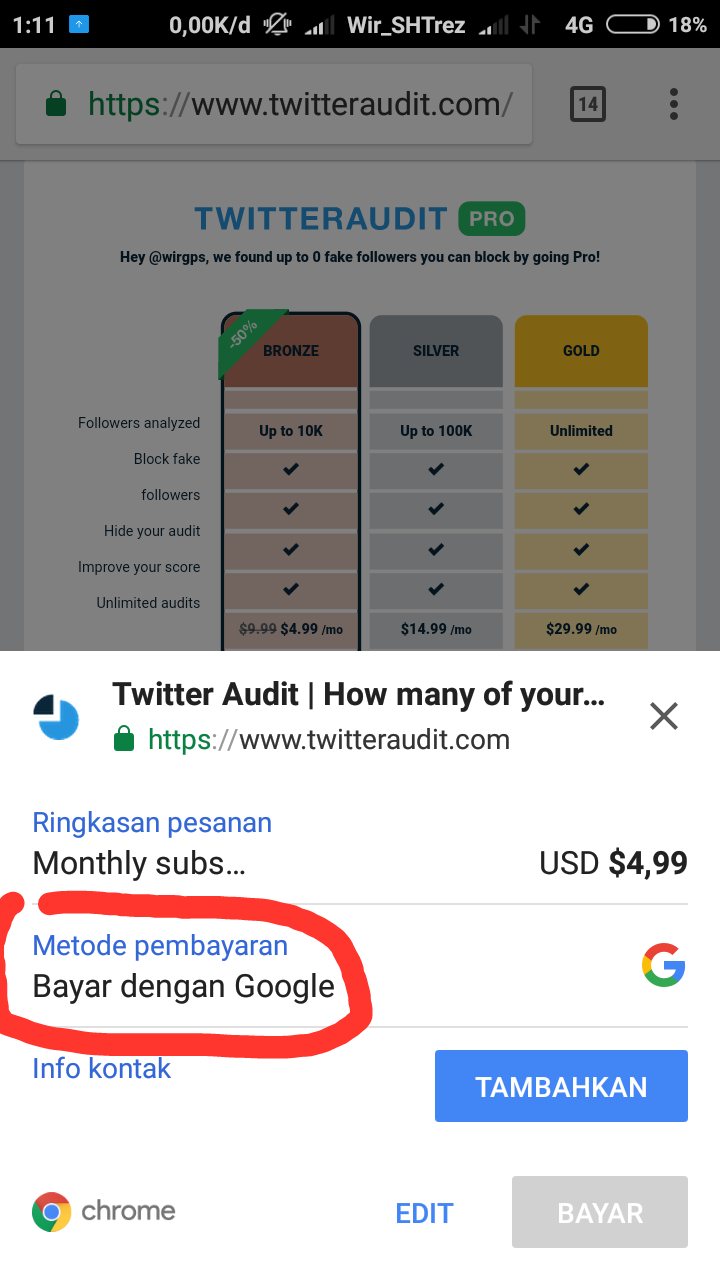Tap the Chrome logo at the sheet's bottom
This screenshot has height=1280, width=720.
click(52, 1212)
